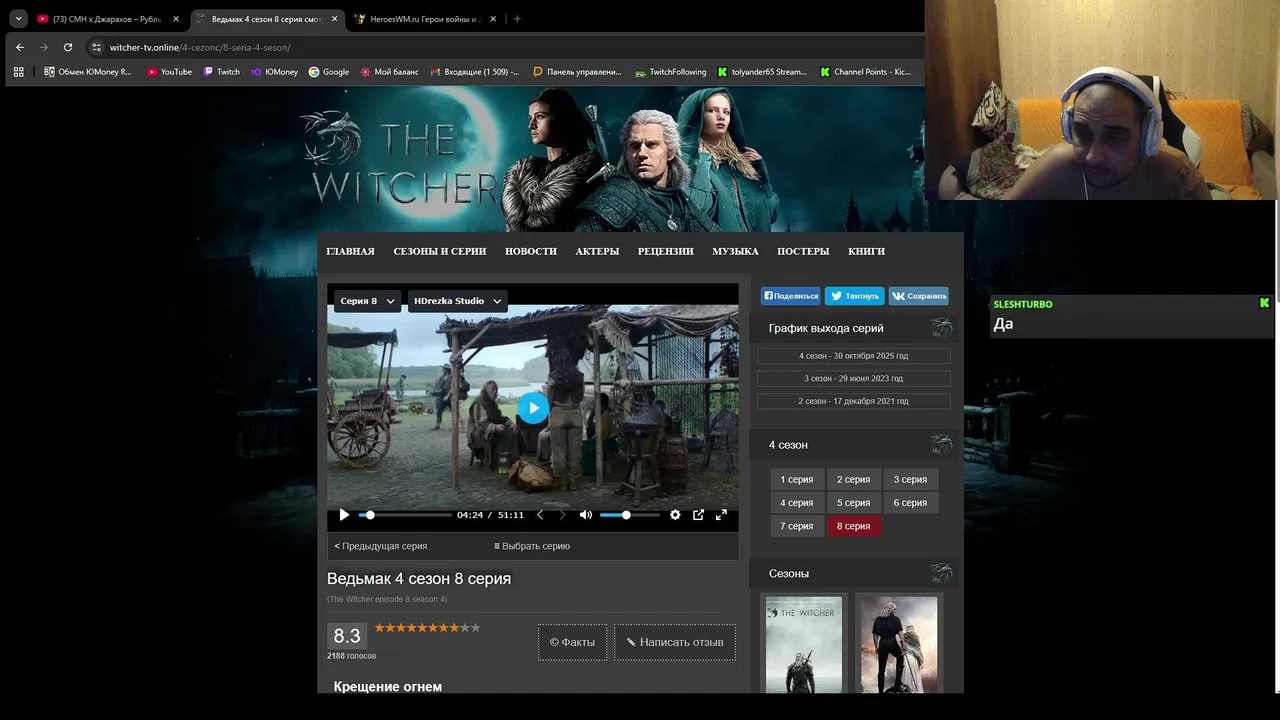Click the wolf medallion beside График выхода серий
Screen dimensions: 1280x720
point(941,328)
